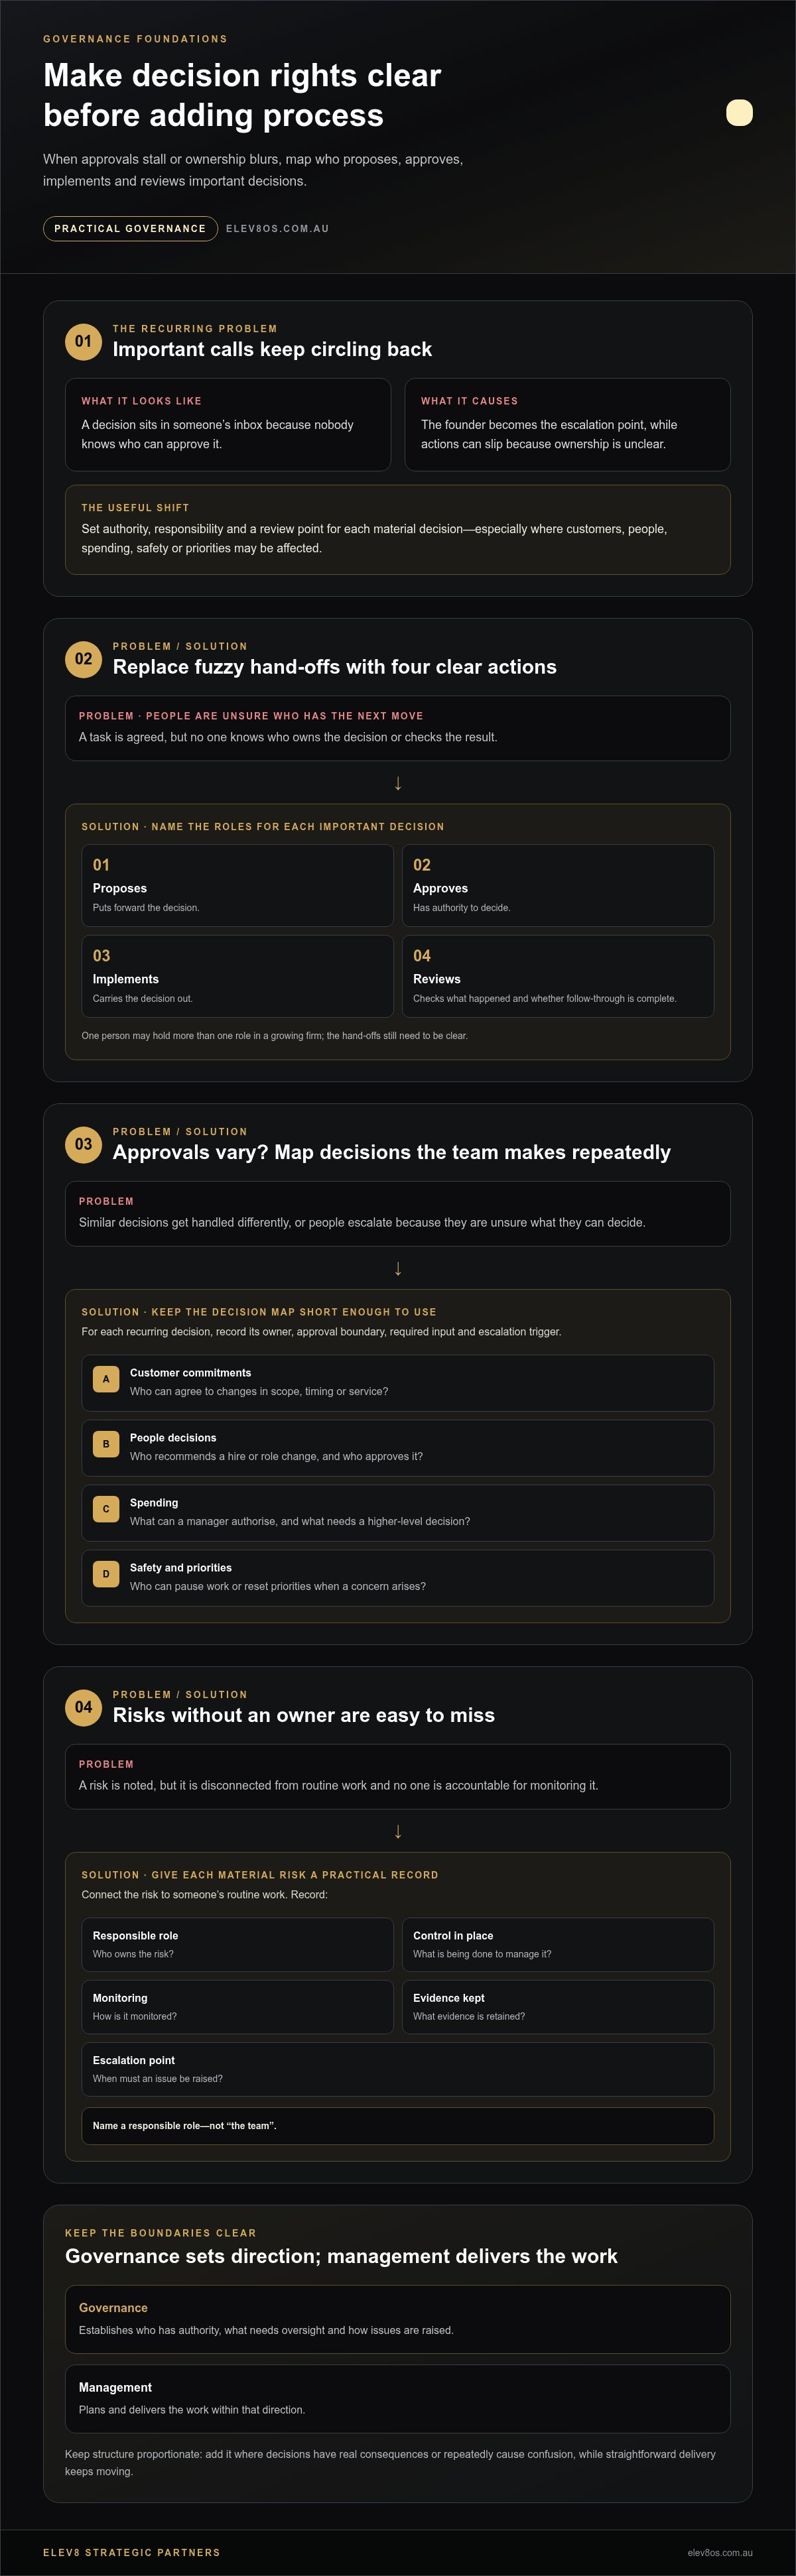The image size is (796, 2576).
Task: Click the D badge for Safety and priorities
Action: 106,1574
